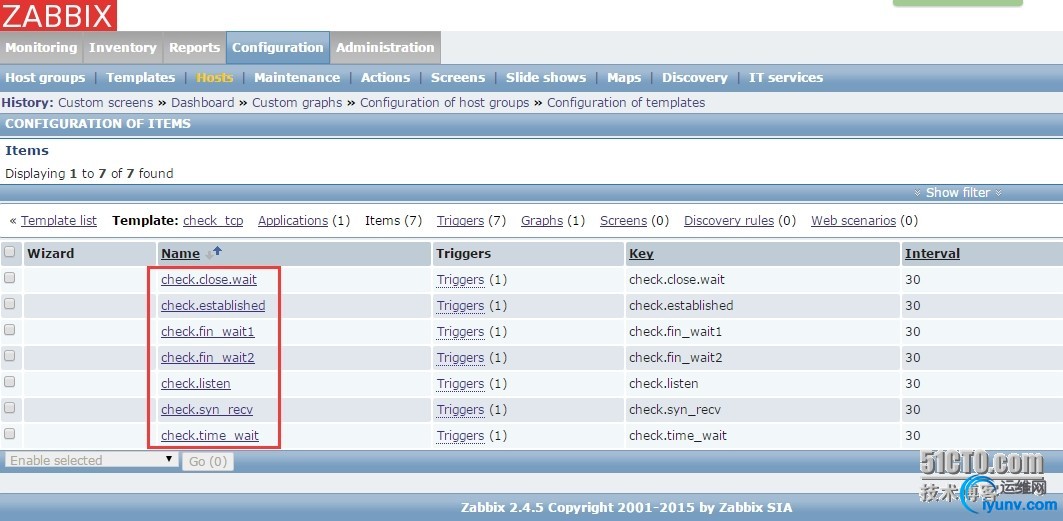Click interval value 30 in check.listen row
This screenshot has width=1063, height=521.
912,383
